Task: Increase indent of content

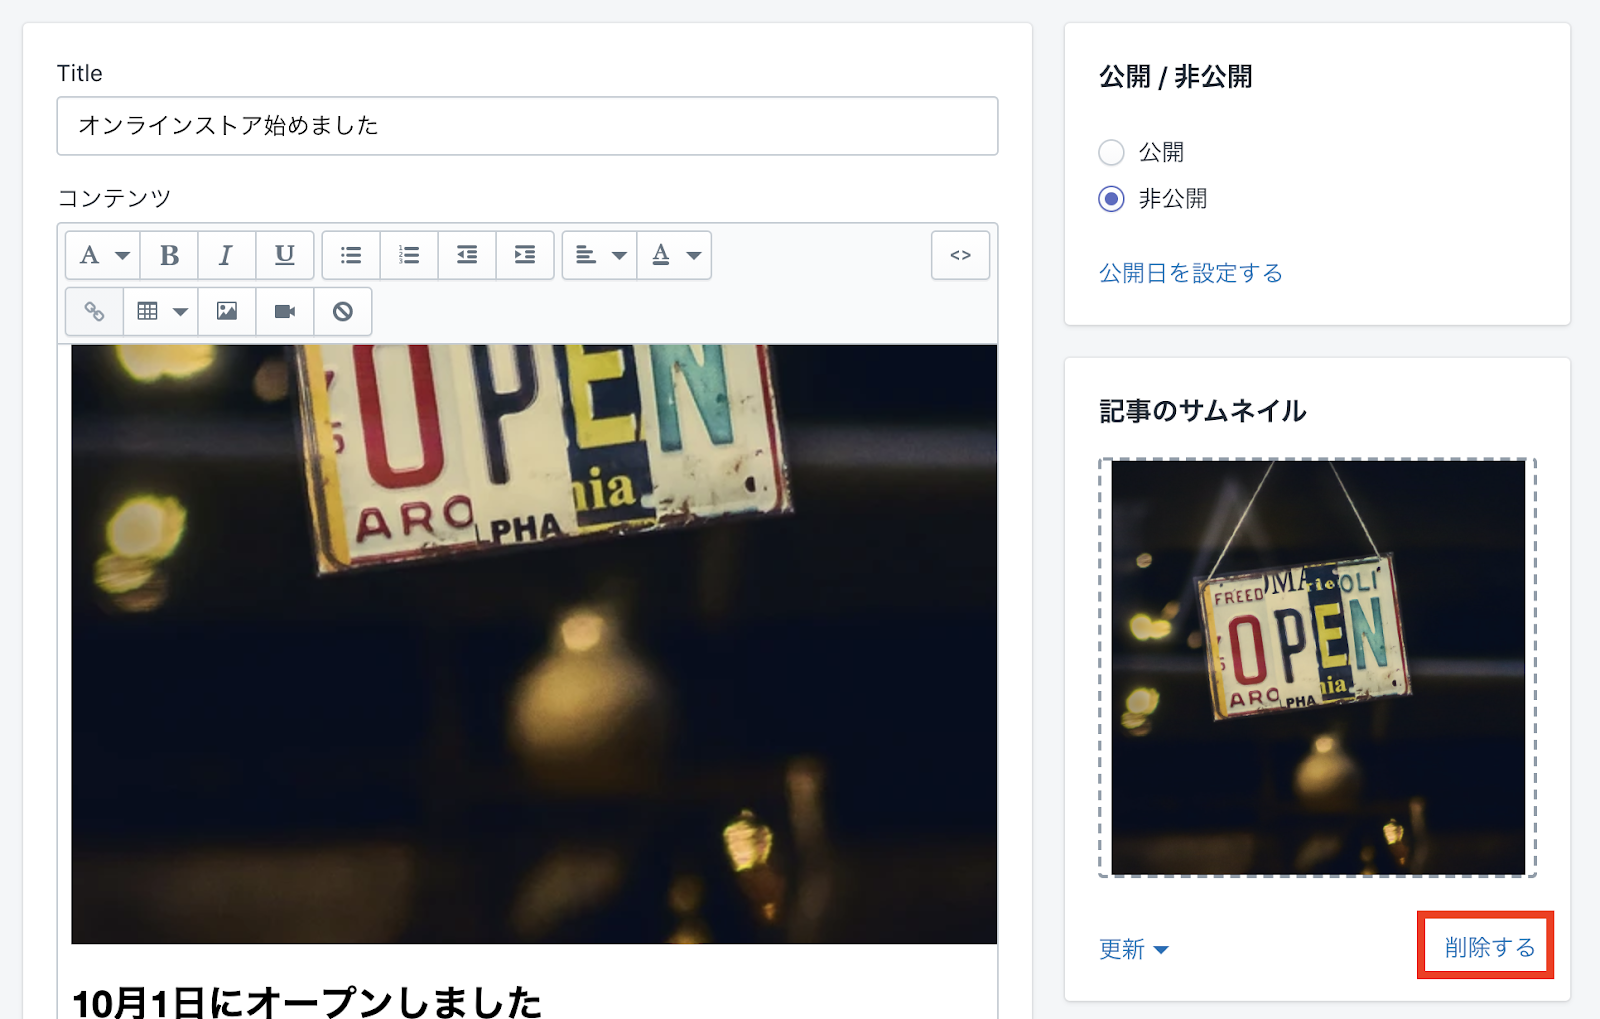Action: click(x=525, y=255)
